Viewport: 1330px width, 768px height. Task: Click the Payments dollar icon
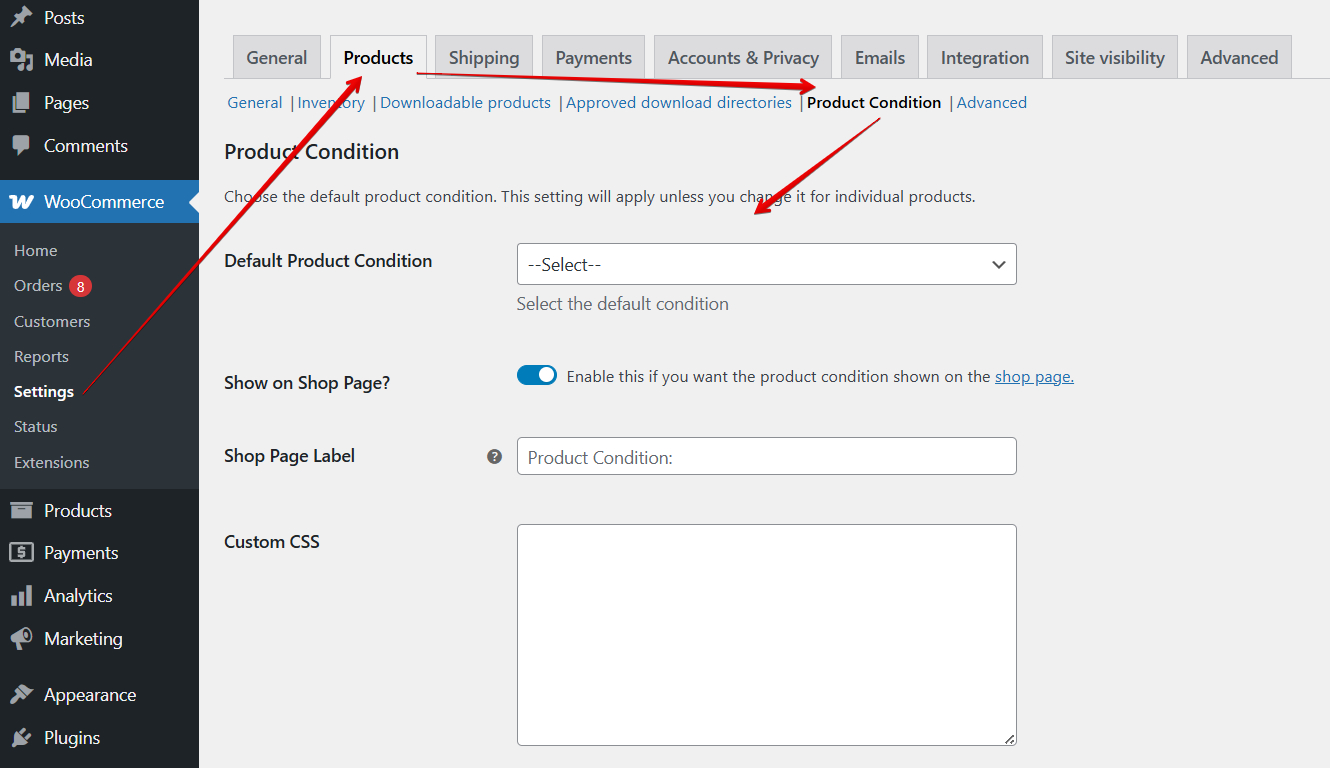[x=21, y=553]
